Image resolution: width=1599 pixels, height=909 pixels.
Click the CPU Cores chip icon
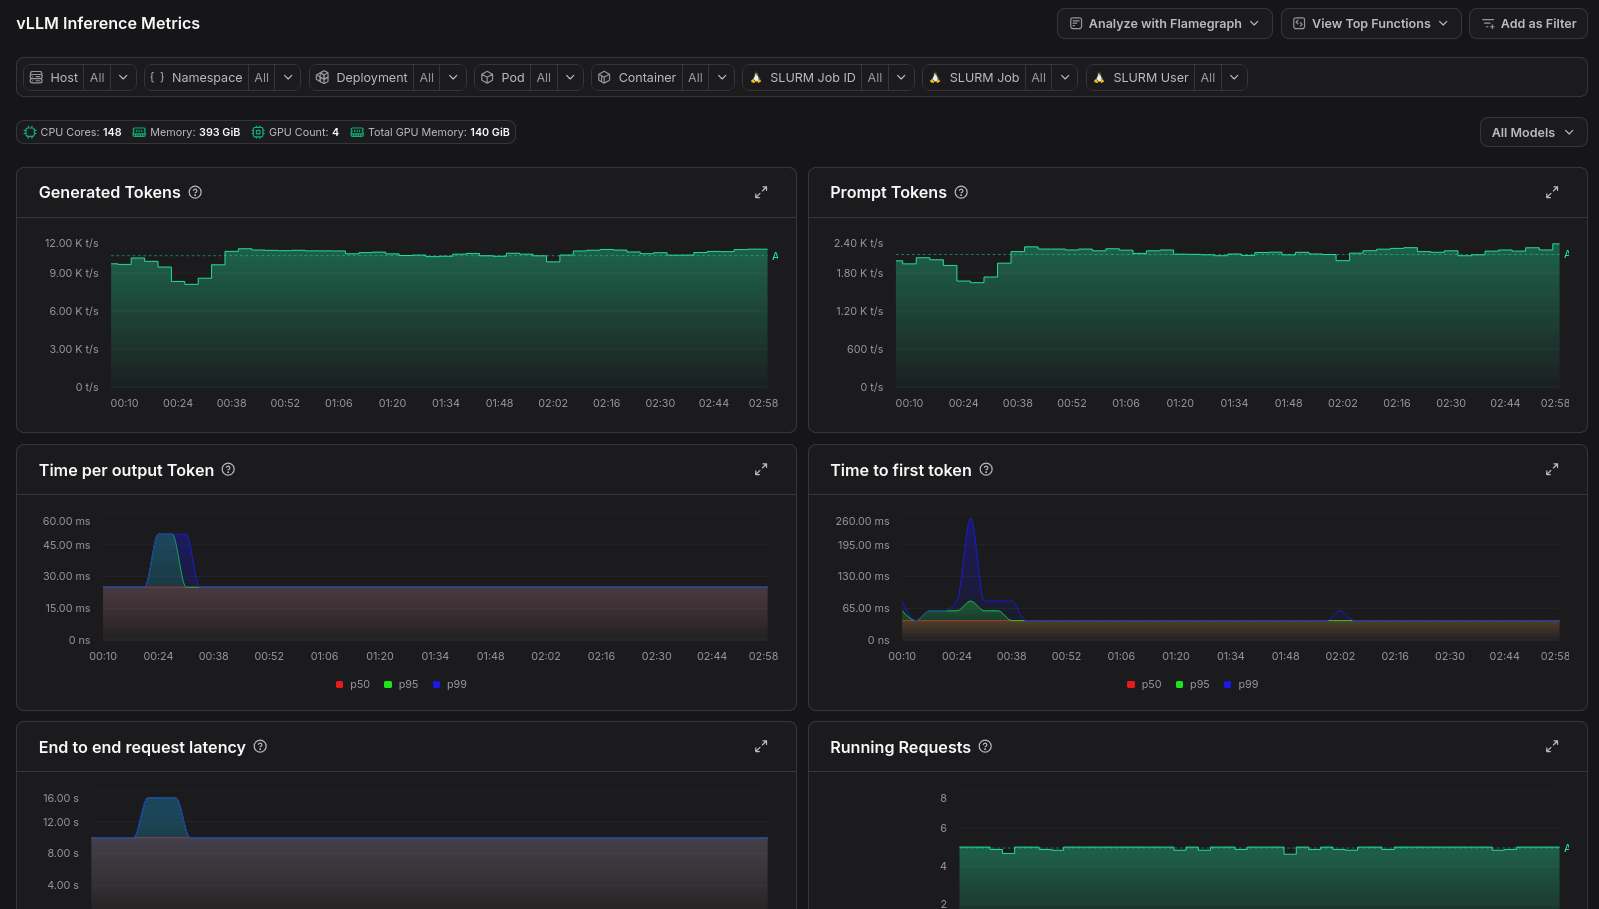30,132
